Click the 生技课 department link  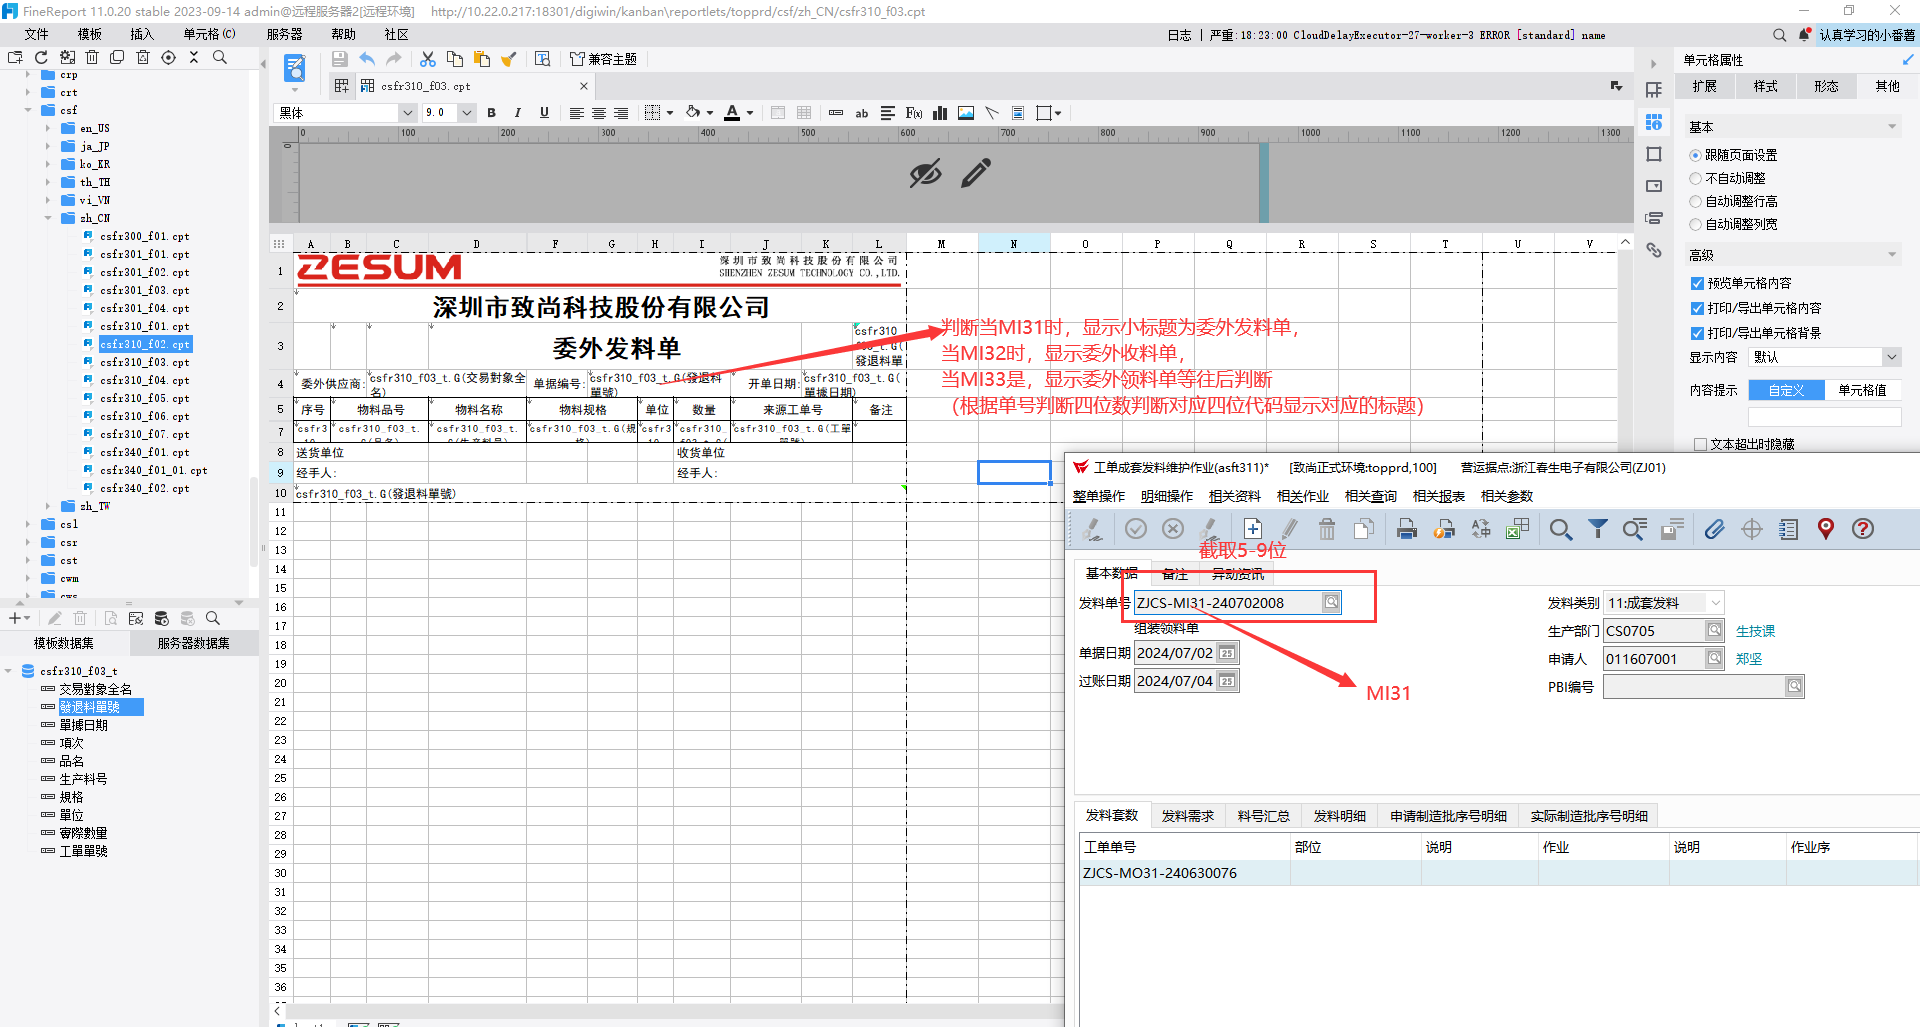tap(1755, 631)
